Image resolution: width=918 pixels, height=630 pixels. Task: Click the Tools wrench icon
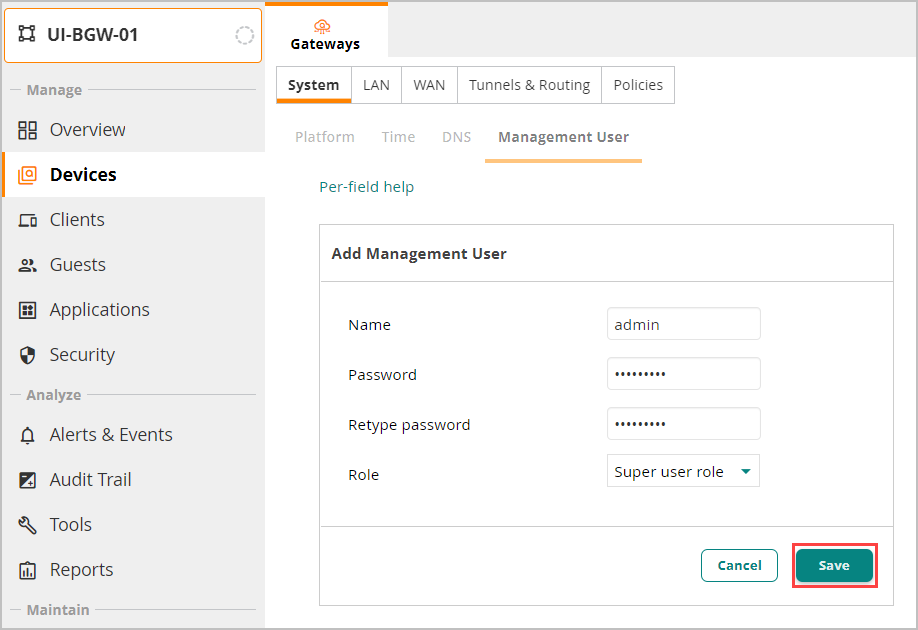tap(28, 525)
